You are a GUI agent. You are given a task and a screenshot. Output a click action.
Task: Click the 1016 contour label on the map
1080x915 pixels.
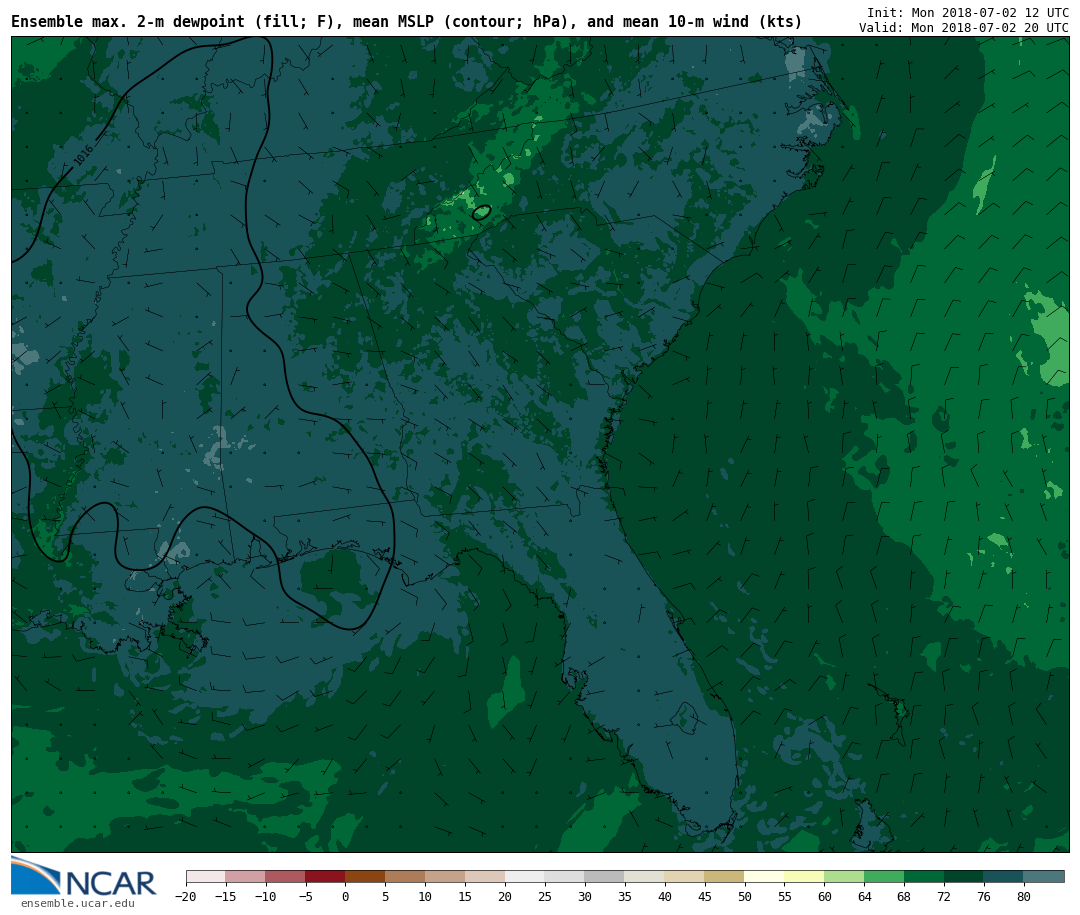pos(83,155)
